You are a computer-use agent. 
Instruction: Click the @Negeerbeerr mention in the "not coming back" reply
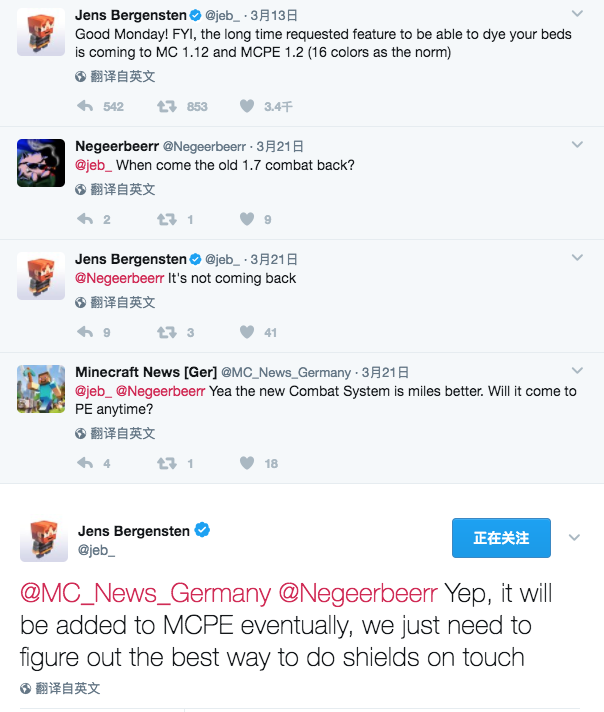[x=119, y=278]
